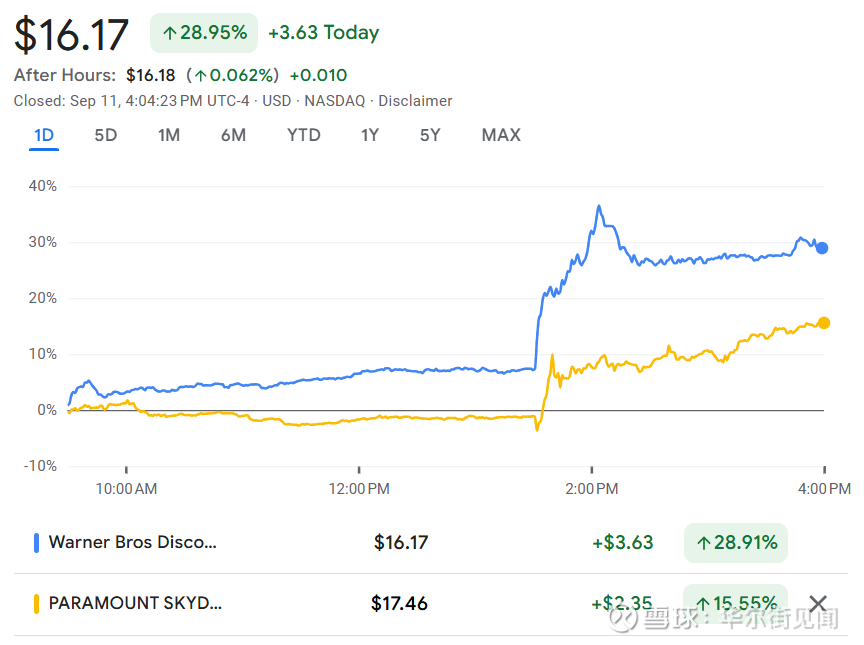Viewport: 864px width, 645px height.
Task: Switch chart to YTD range
Action: click(x=303, y=135)
